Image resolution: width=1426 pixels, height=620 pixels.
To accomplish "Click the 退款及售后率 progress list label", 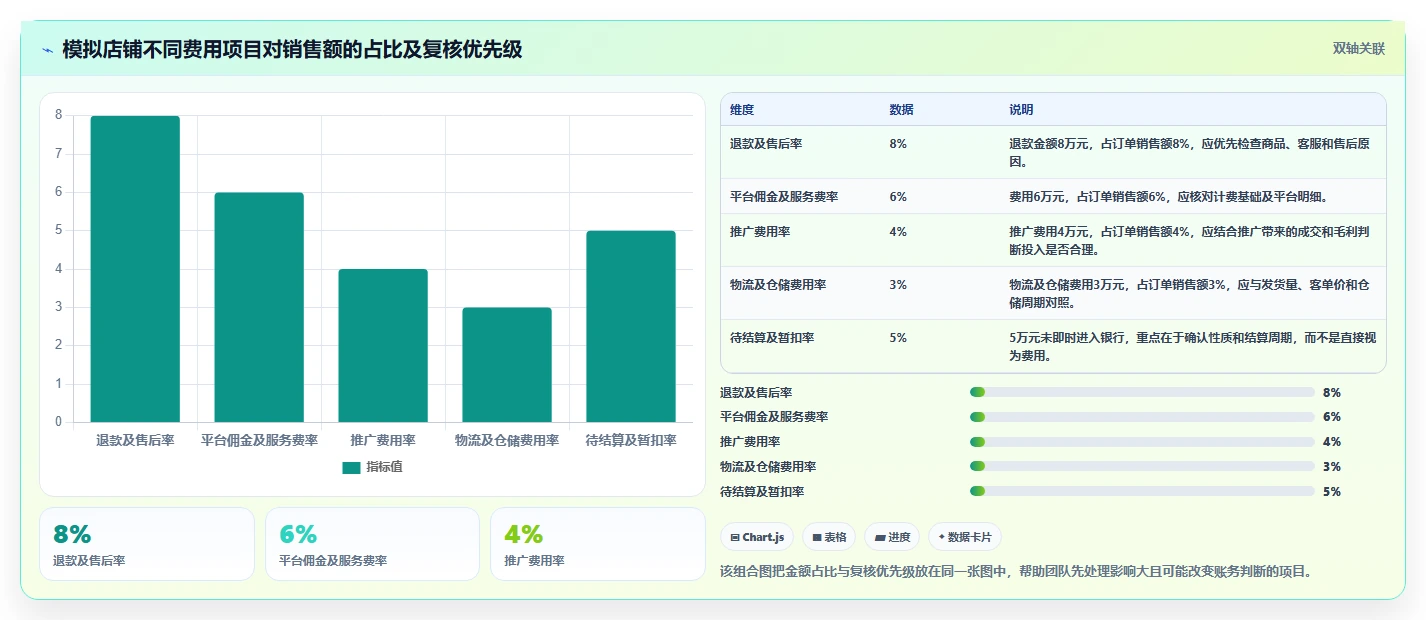I will coord(756,393).
